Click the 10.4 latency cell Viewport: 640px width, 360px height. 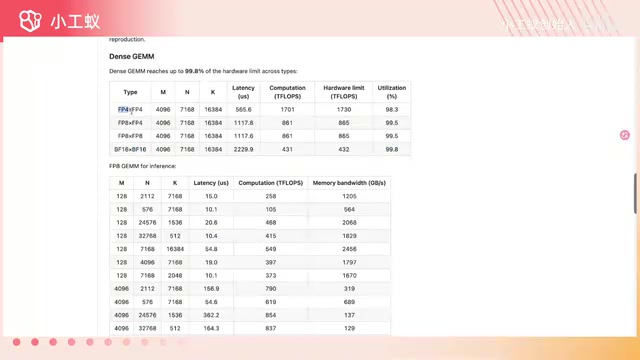pyautogui.click(x=211, y=236)
